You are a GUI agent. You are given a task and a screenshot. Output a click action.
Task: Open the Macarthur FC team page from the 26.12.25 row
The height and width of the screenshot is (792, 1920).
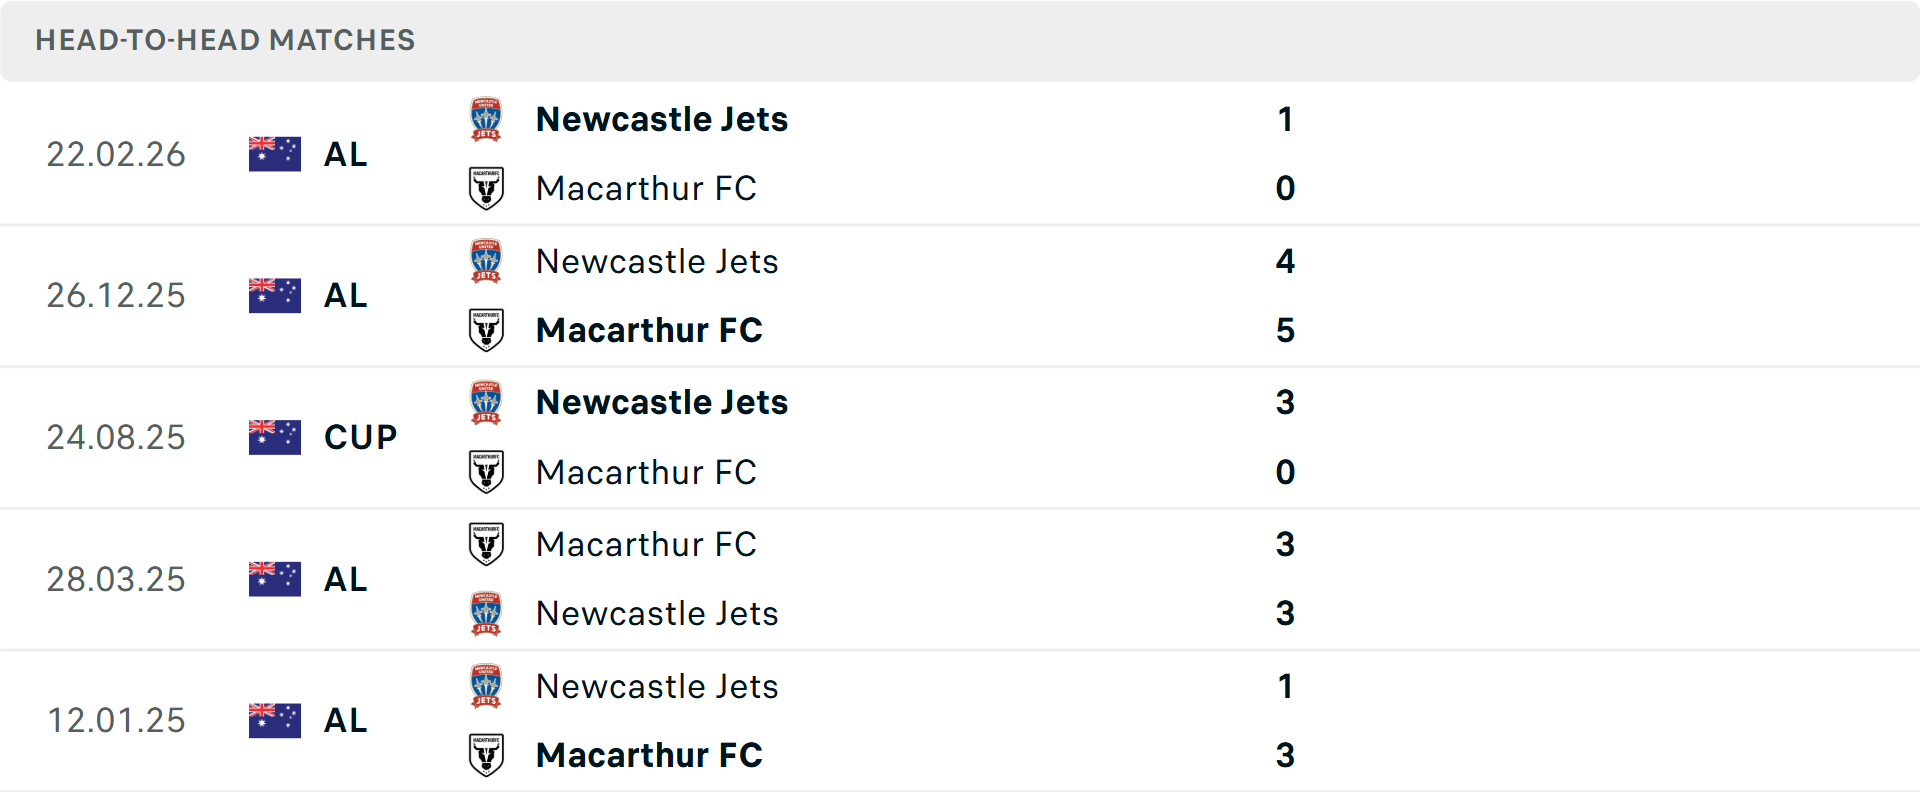649,330
